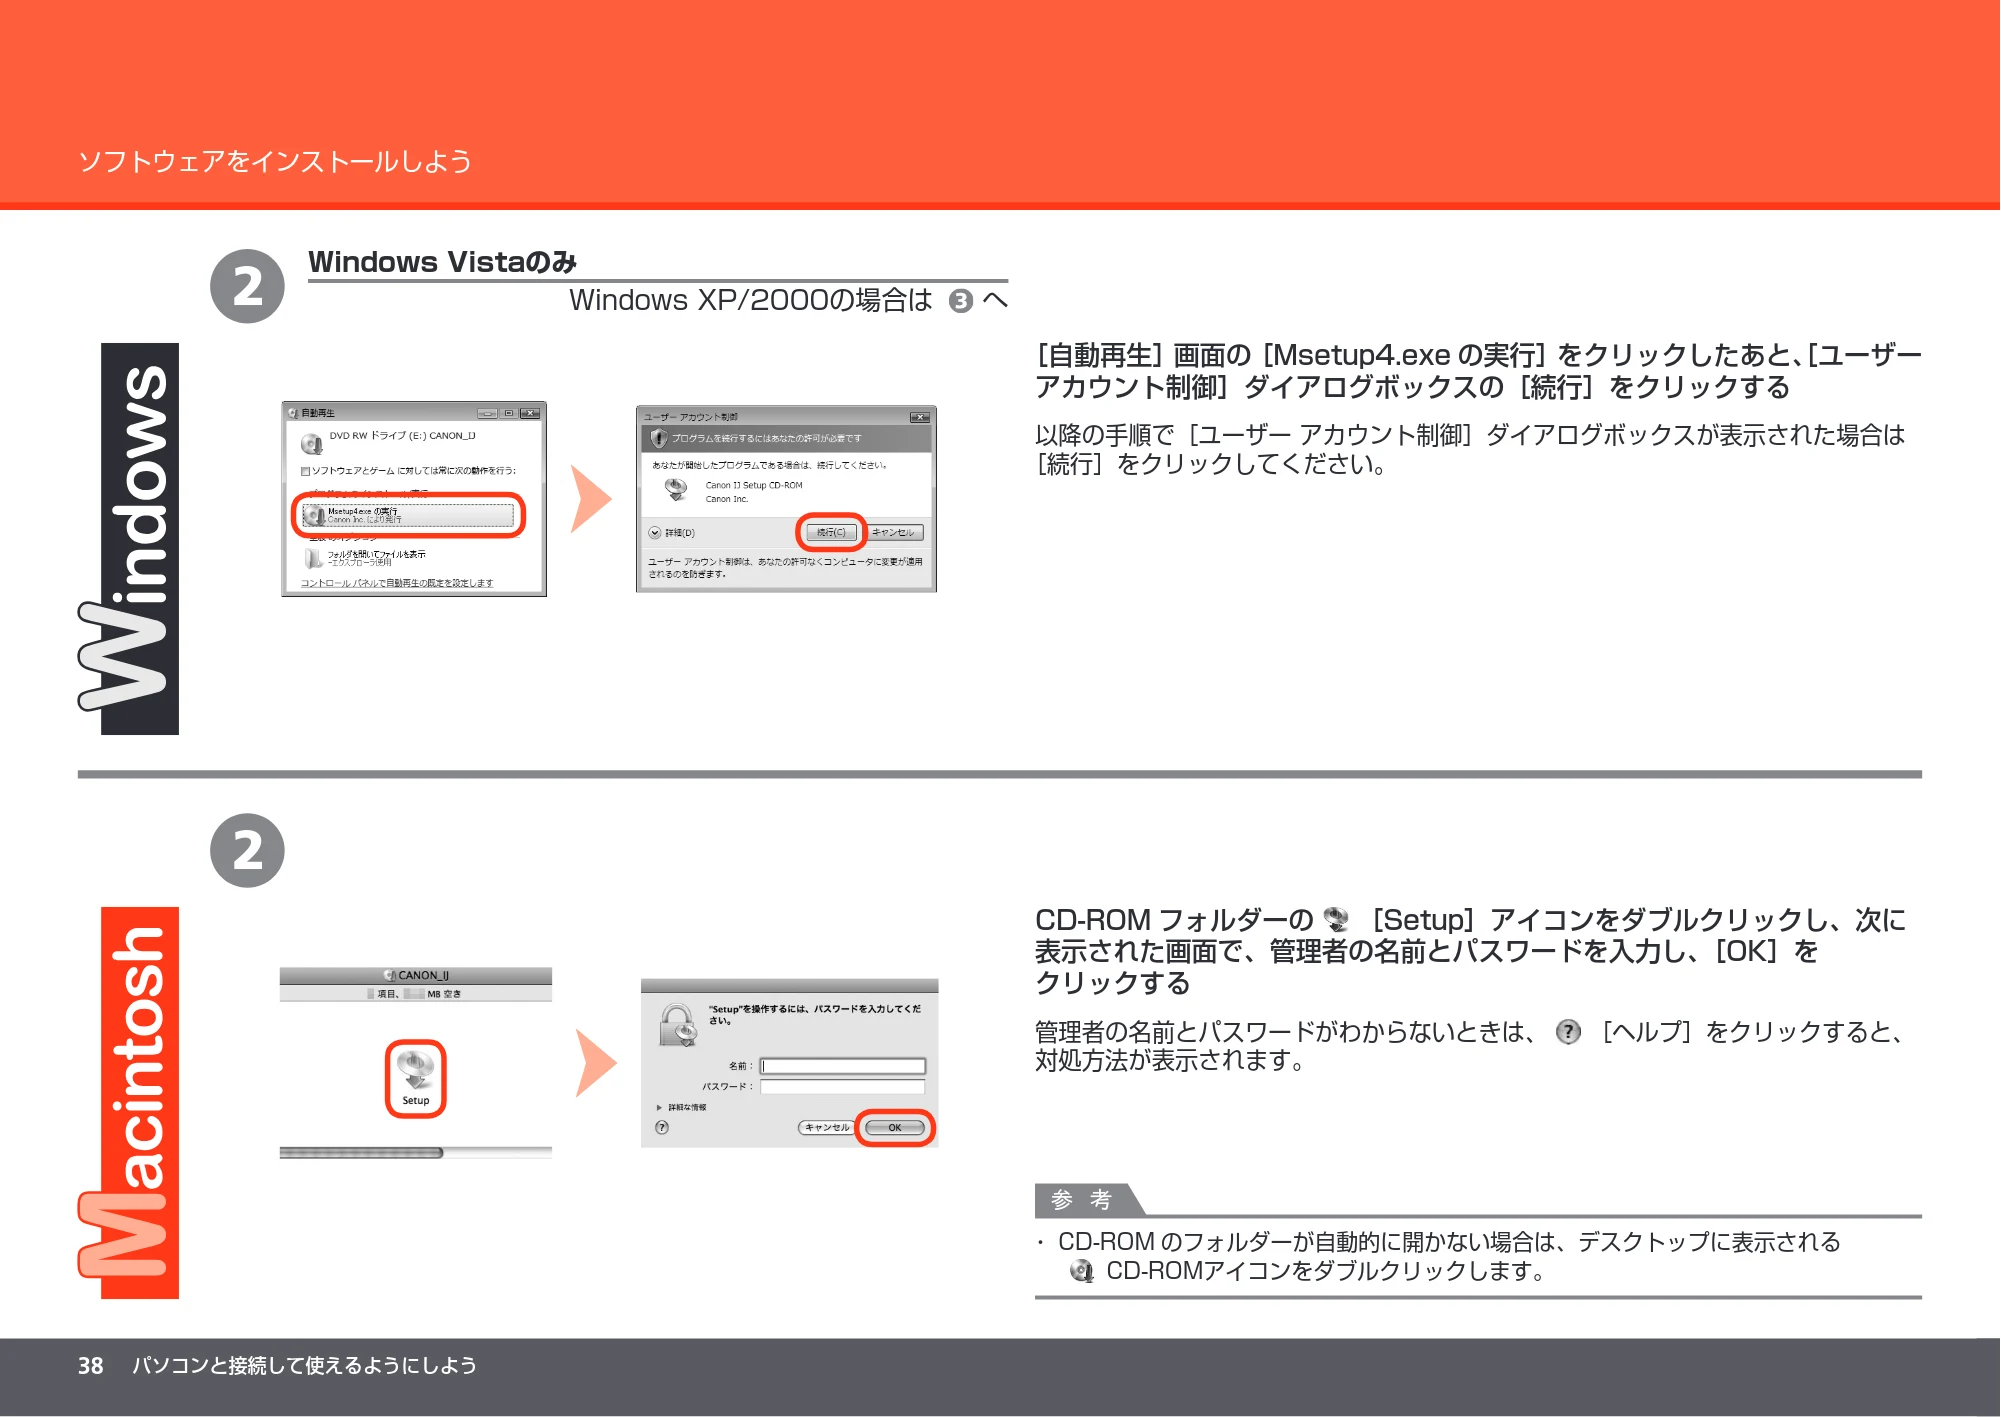The image size is (2001, 1417).
Task: Click the パスワード password input field
Action: [843, 1086]
